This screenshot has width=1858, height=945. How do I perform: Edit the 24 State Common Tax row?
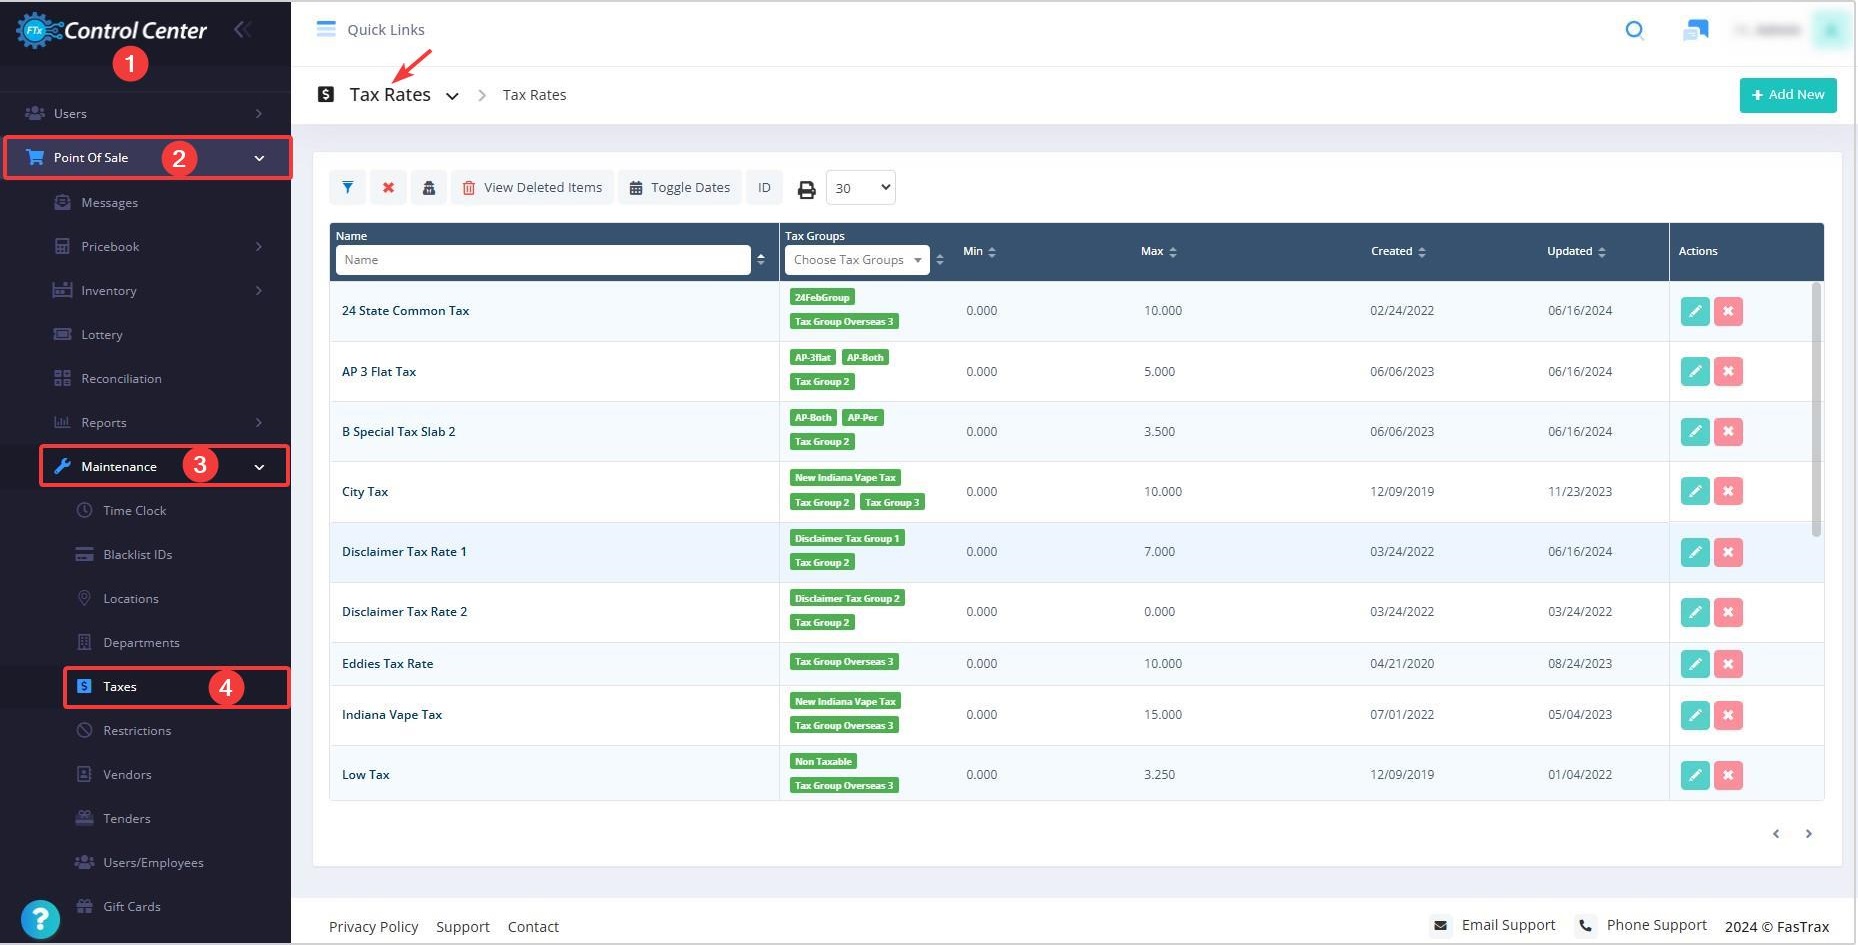pyautogui.click(x=1695, y=311)
